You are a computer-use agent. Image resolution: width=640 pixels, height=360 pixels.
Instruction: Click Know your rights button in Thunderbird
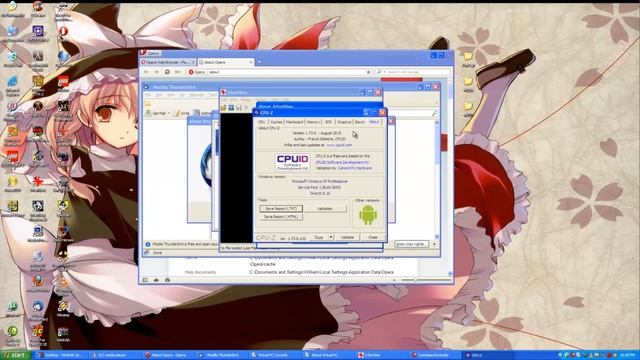click(411, 244)
